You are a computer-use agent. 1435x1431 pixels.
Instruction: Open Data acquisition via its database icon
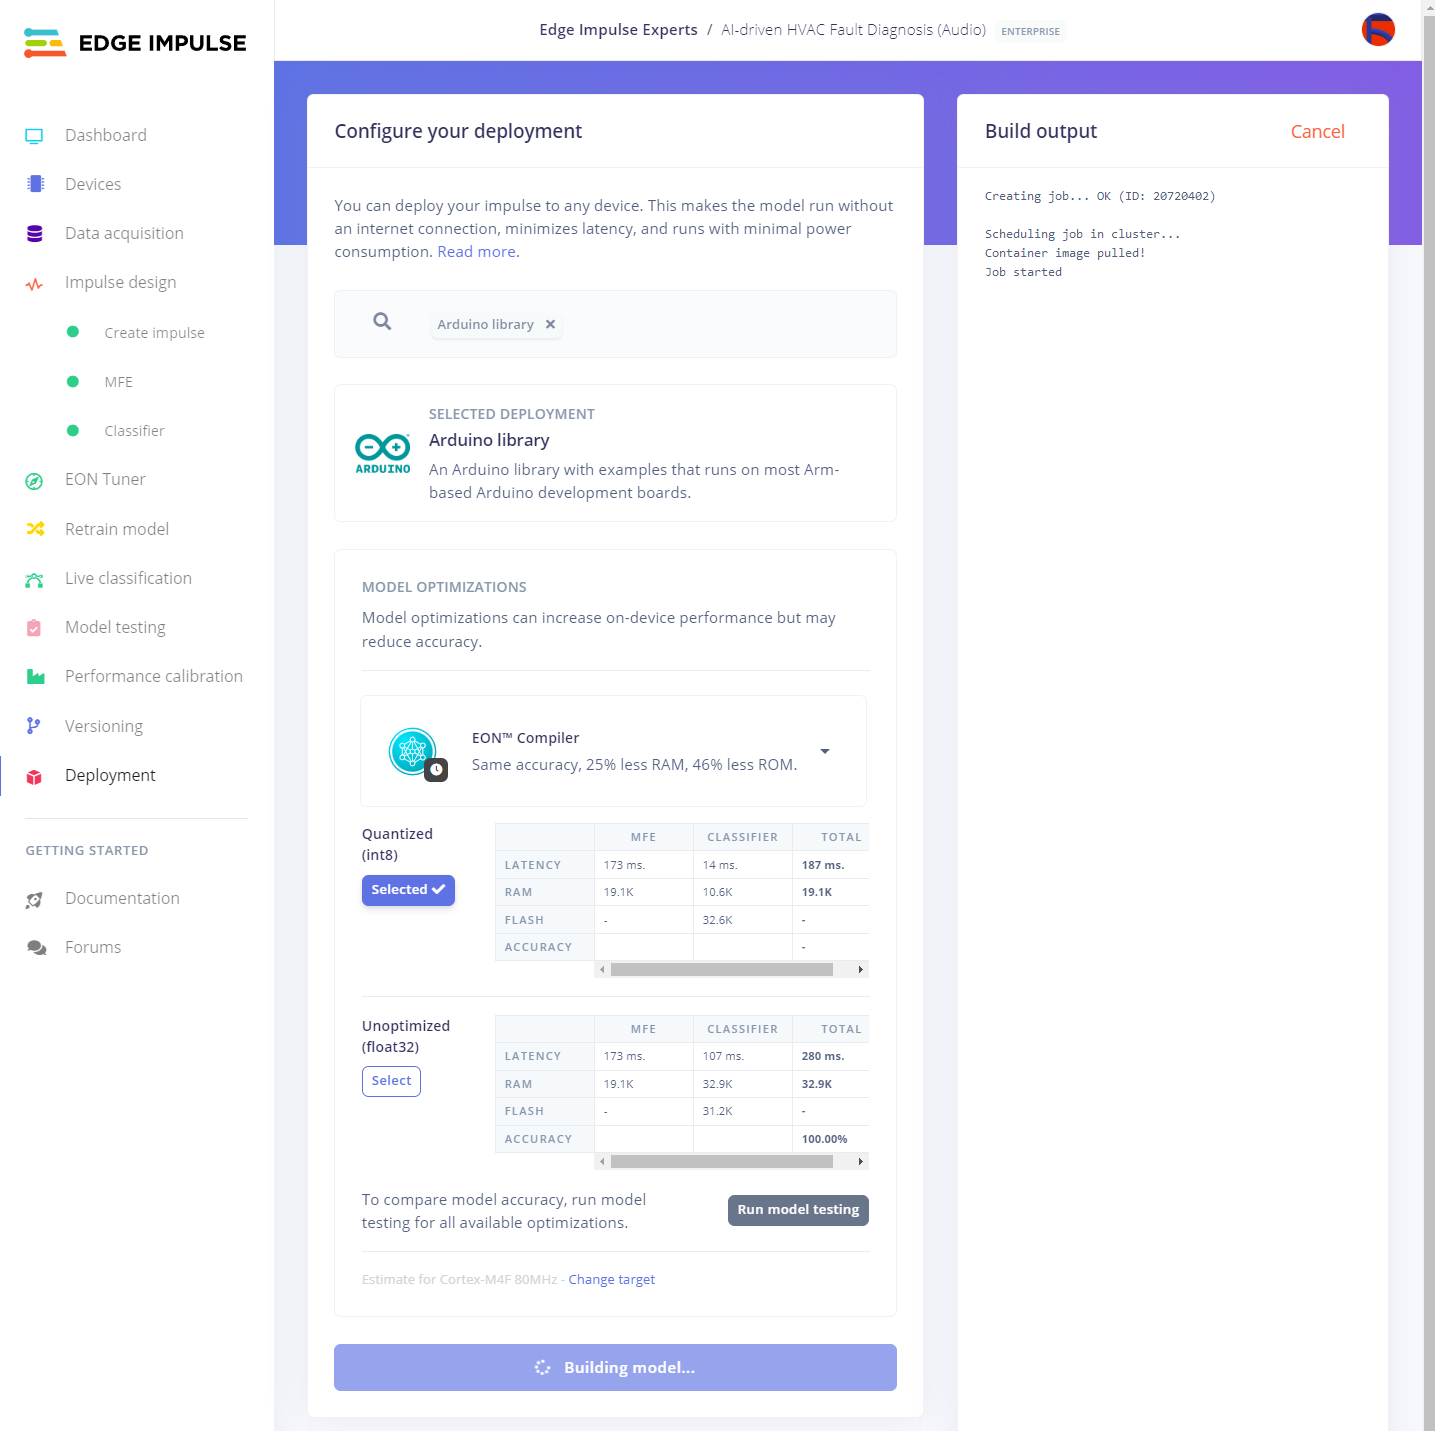click(x=35, y=234)
